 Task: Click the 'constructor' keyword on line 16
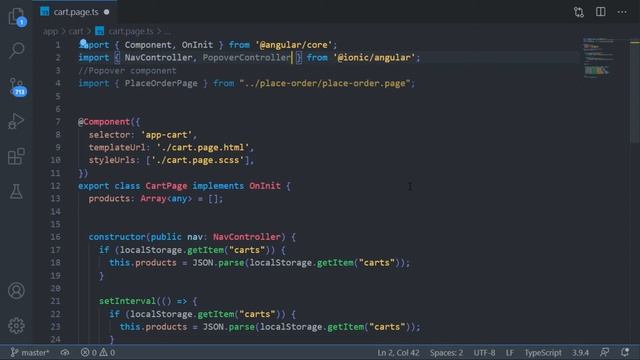tap(117, 237)
